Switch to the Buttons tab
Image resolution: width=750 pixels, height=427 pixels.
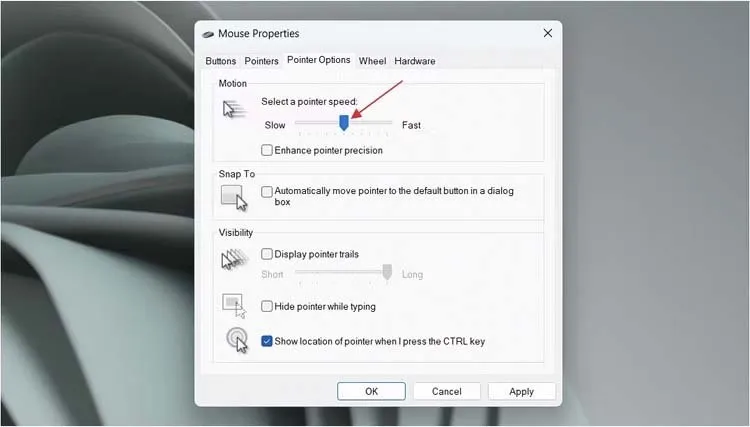click(x=221, y=61)
